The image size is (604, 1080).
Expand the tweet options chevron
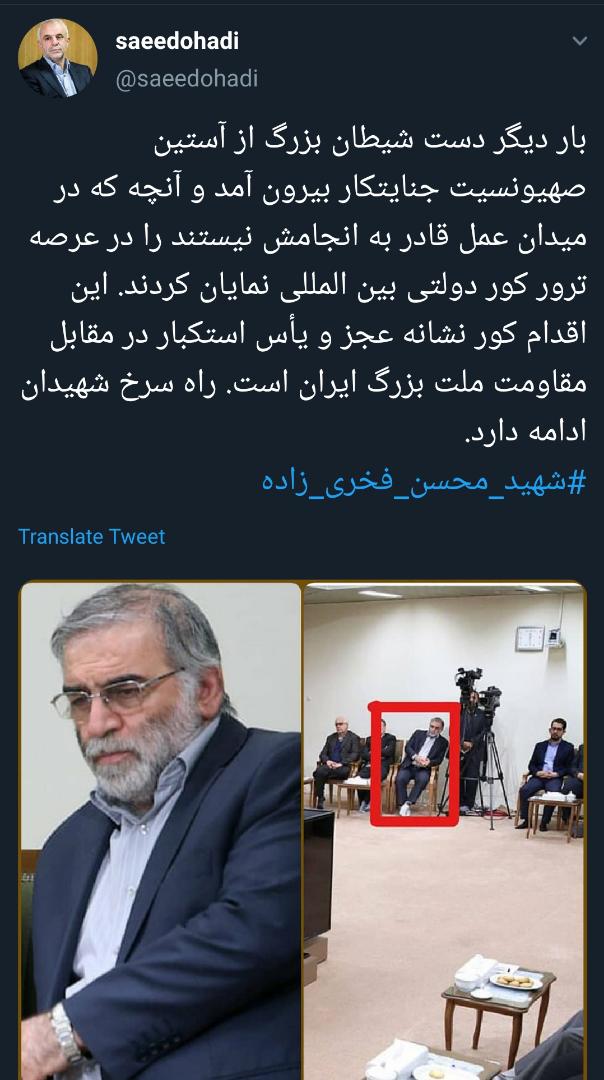click(580, 41)
